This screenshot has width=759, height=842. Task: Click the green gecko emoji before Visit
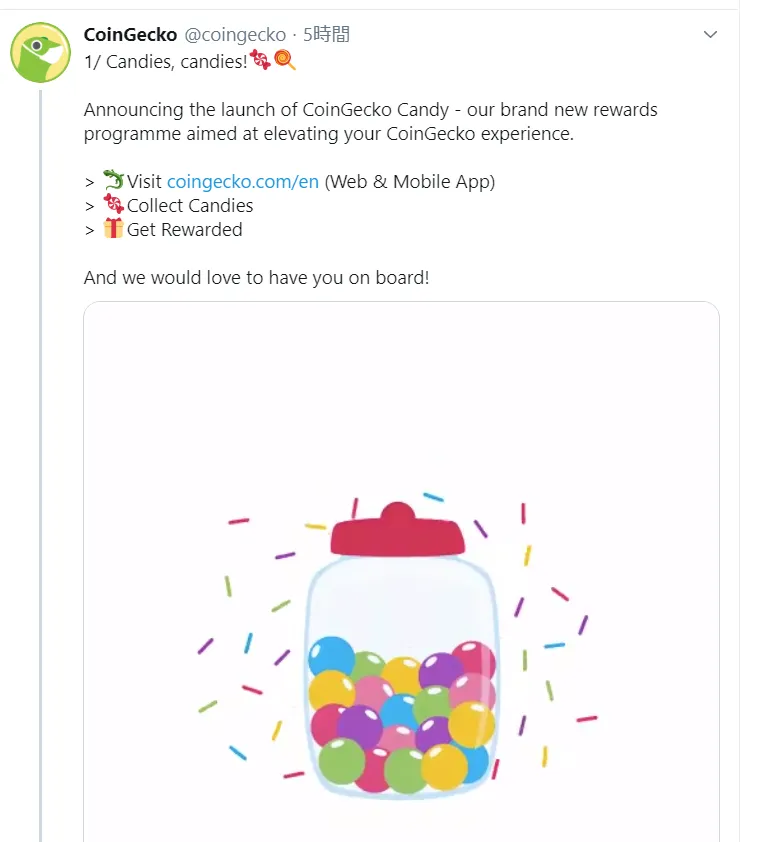click(113, 180)
